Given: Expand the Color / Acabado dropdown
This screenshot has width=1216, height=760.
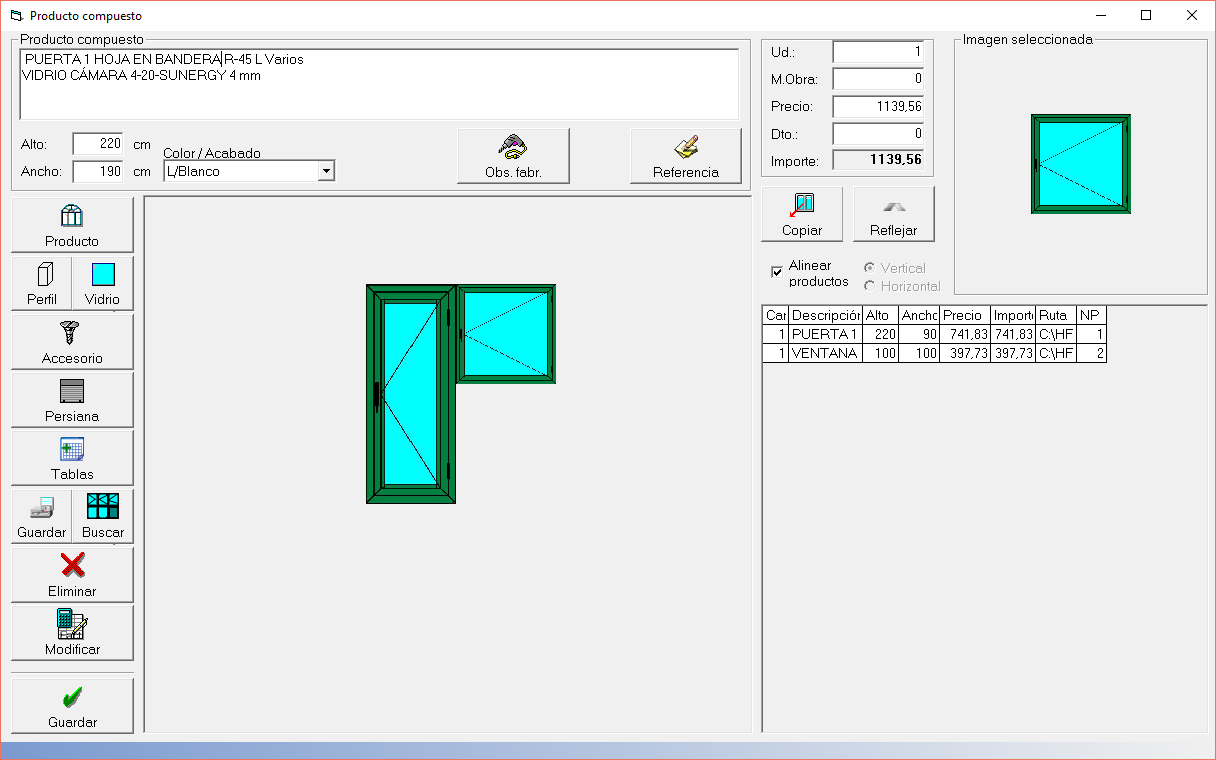Looking at the screenshot, I should (325, 171).
